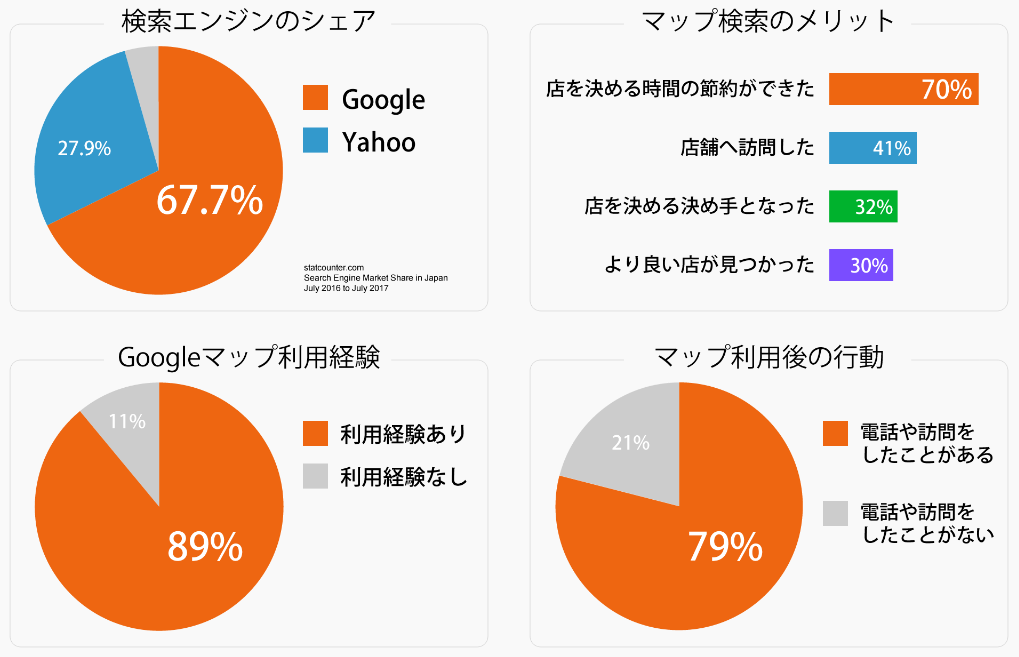
Task: Click the 検索エンジンのシェア chart title
Action: 248,20
